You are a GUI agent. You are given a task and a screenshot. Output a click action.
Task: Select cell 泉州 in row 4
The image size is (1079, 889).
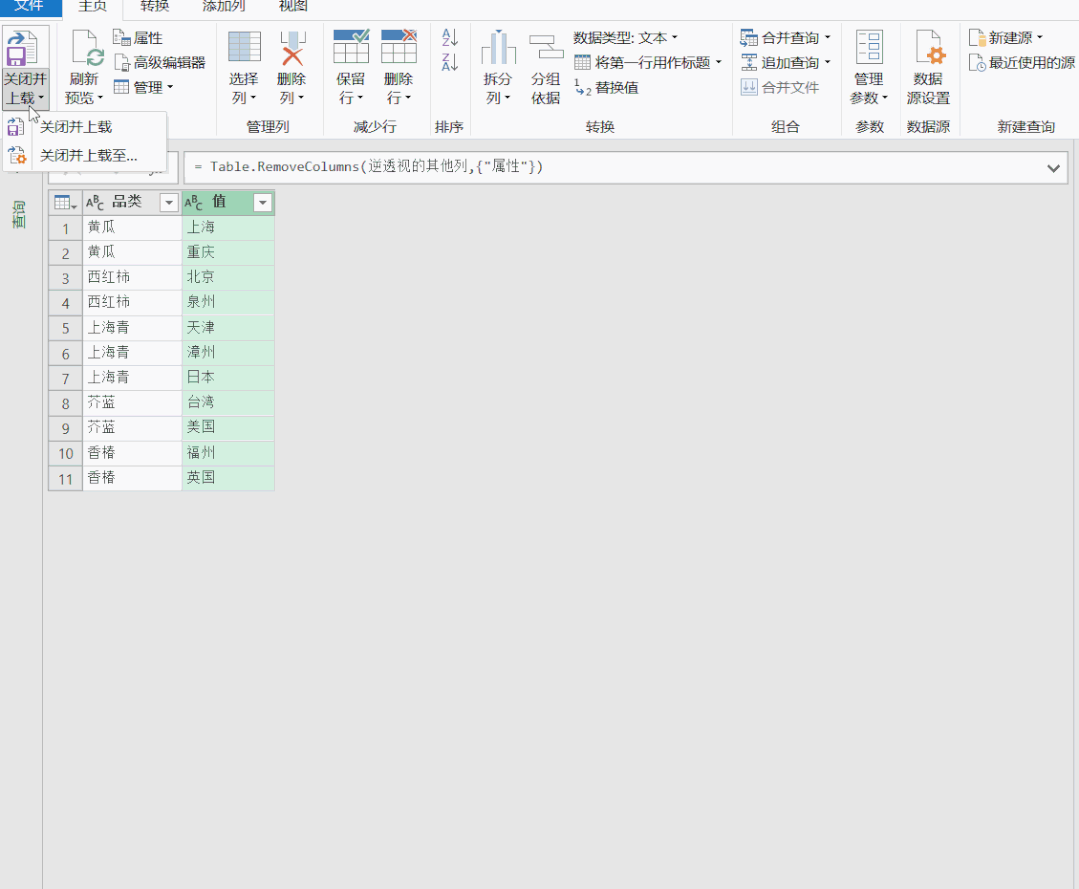(x=228, y=302)
